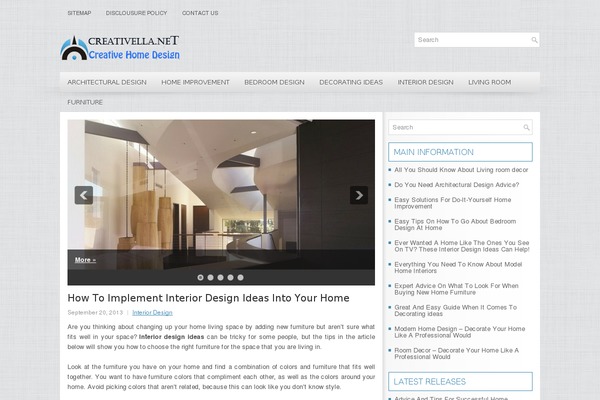The width and height of the screenshot is (600, 400).
Task: Advance to next slide arrow
Action: 359,195
